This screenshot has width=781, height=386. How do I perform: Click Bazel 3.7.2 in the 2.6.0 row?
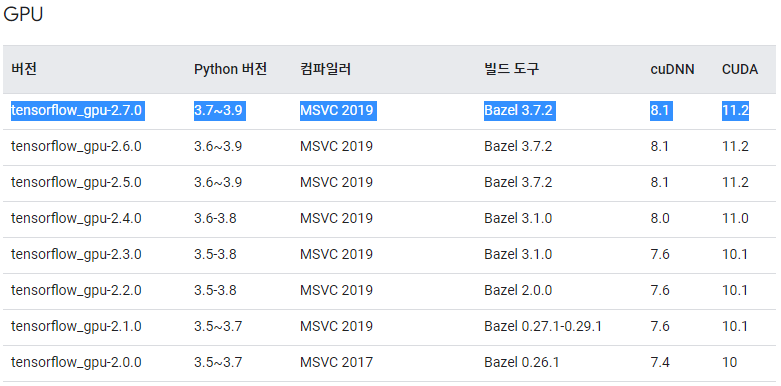click(518, 147)
